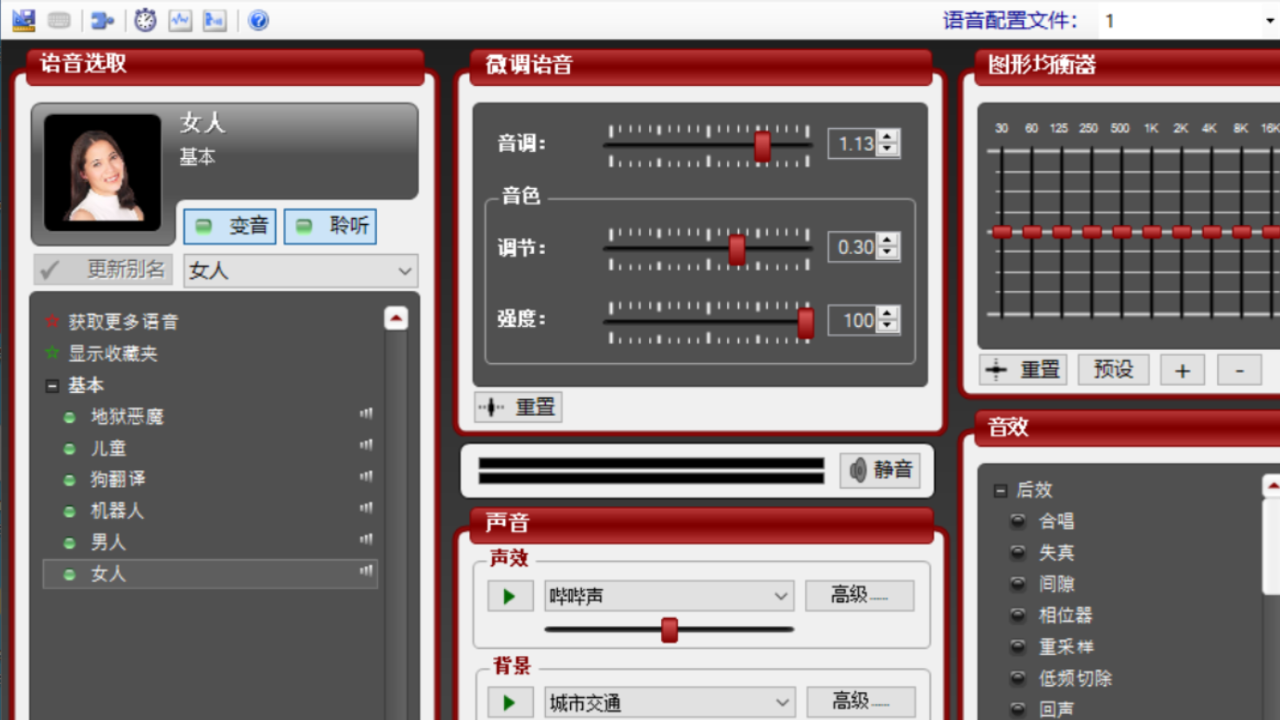Open the help icon with the question mark
The width and height of the screenshot is (1280, 720).
click(x=258, y=20)
